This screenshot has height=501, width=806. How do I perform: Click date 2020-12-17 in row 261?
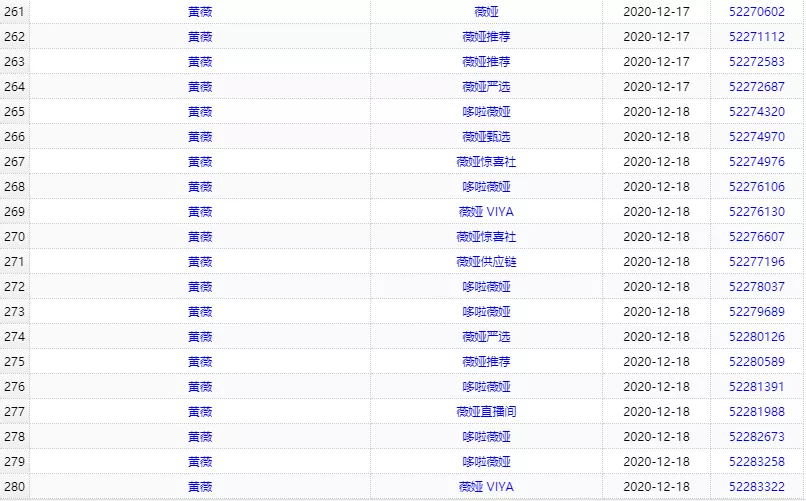pyautogui.click(x=656, y=11)
